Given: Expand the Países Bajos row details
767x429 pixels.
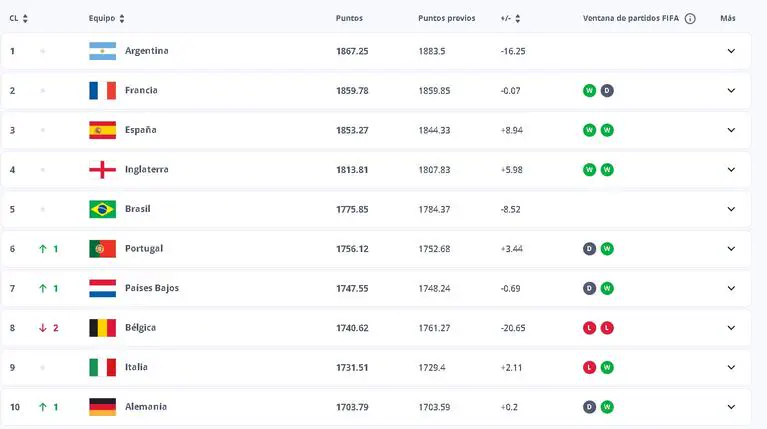Looking at the screenshot, I should coord(731,288).
